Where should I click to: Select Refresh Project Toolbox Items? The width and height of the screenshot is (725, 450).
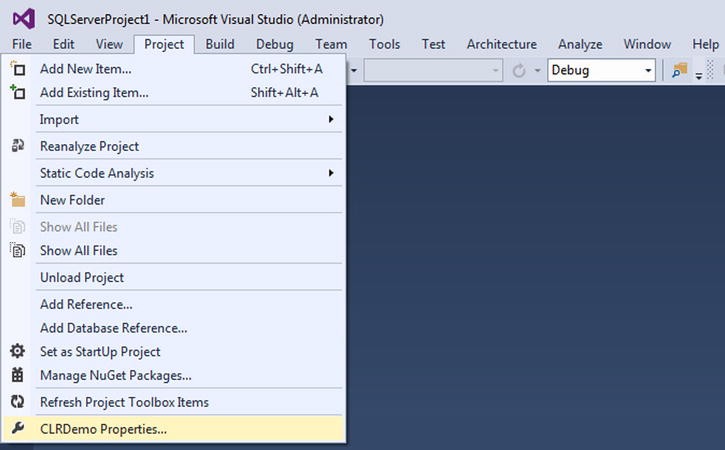[174, 402]
